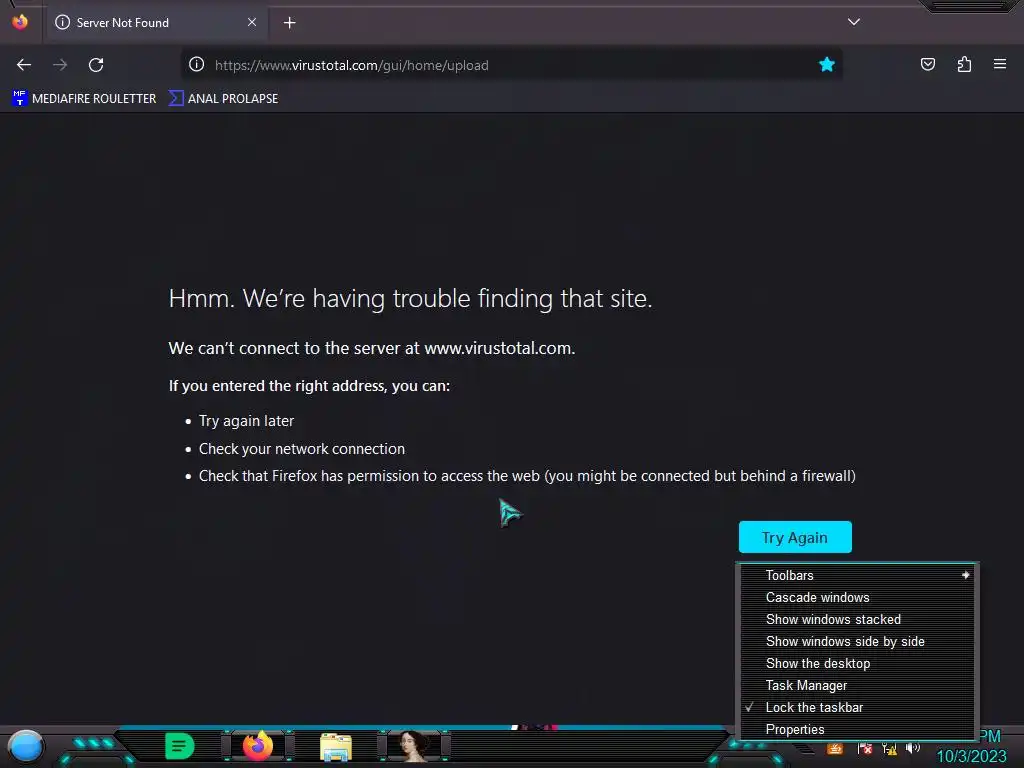Open File Explorer from the taskbar
The image size is (1024, 768).
[x=336, y=747]
